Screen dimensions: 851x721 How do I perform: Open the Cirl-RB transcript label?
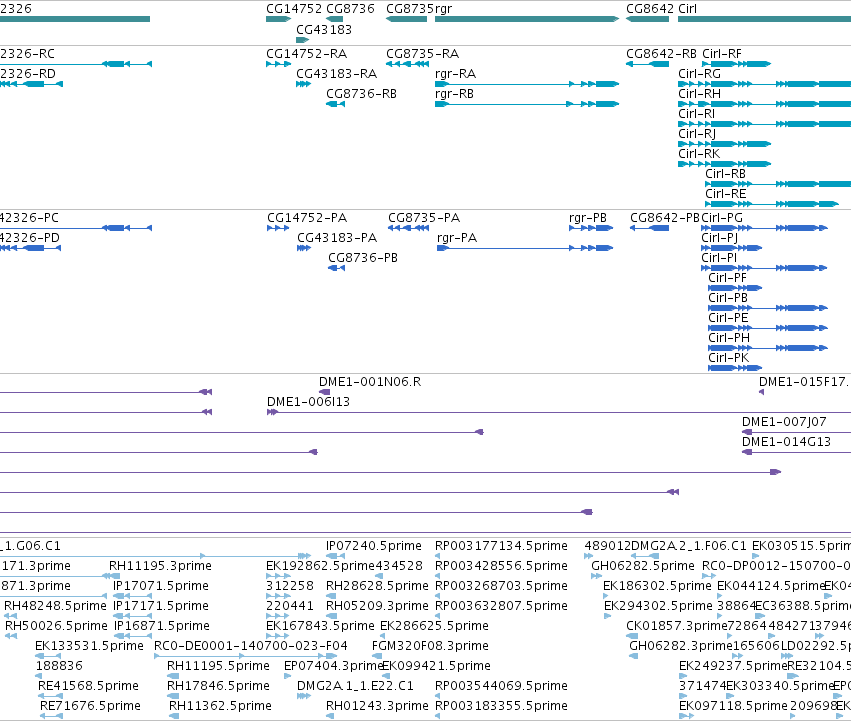[725, 174]
